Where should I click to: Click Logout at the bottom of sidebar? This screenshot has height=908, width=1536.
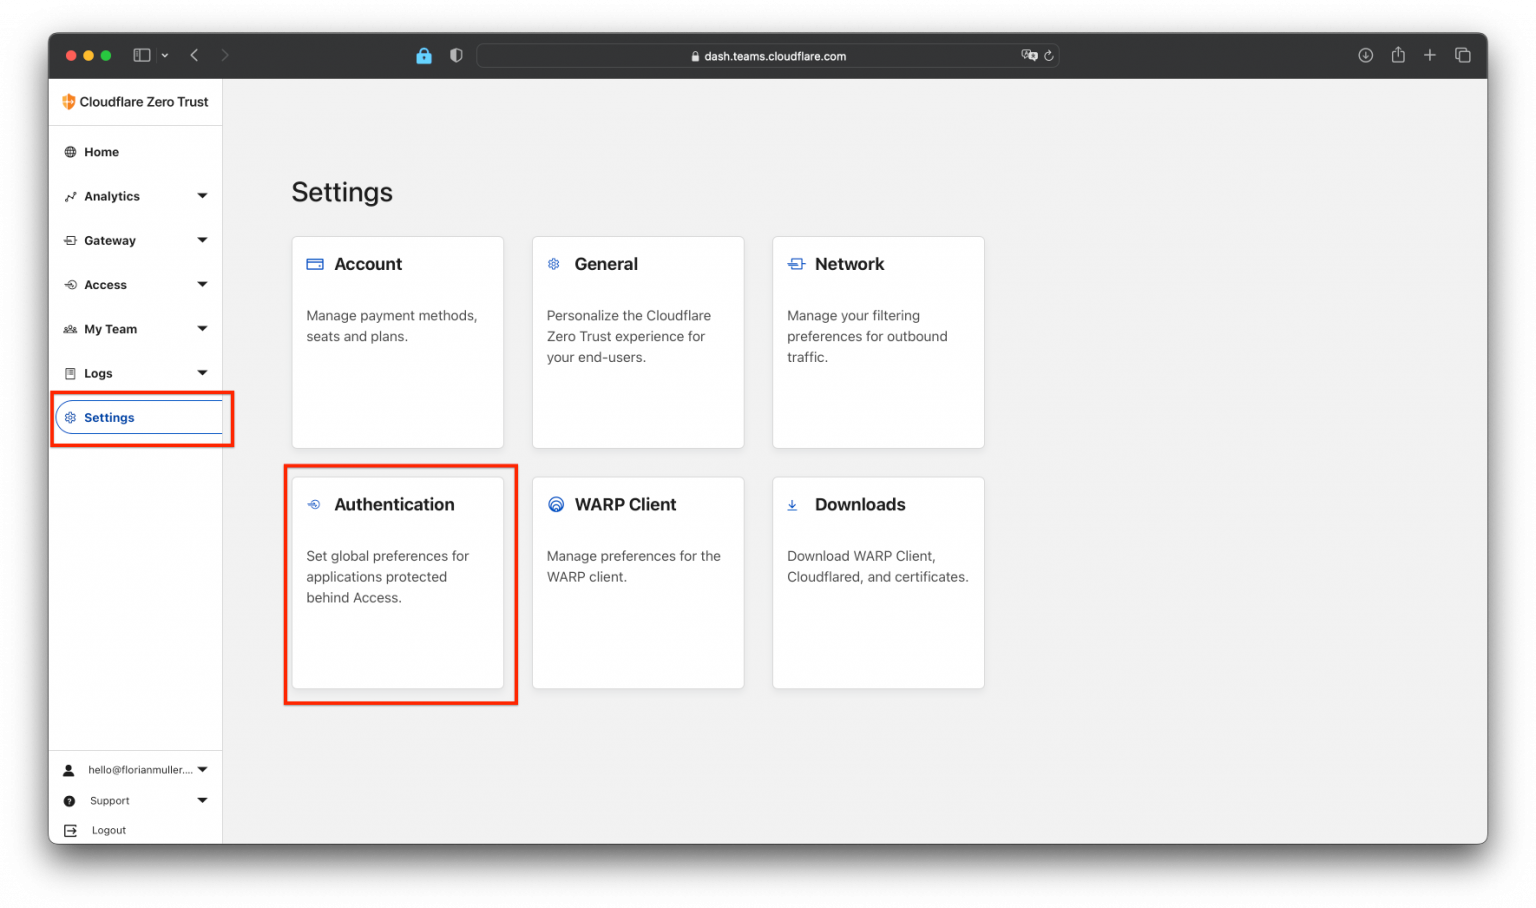107,830
